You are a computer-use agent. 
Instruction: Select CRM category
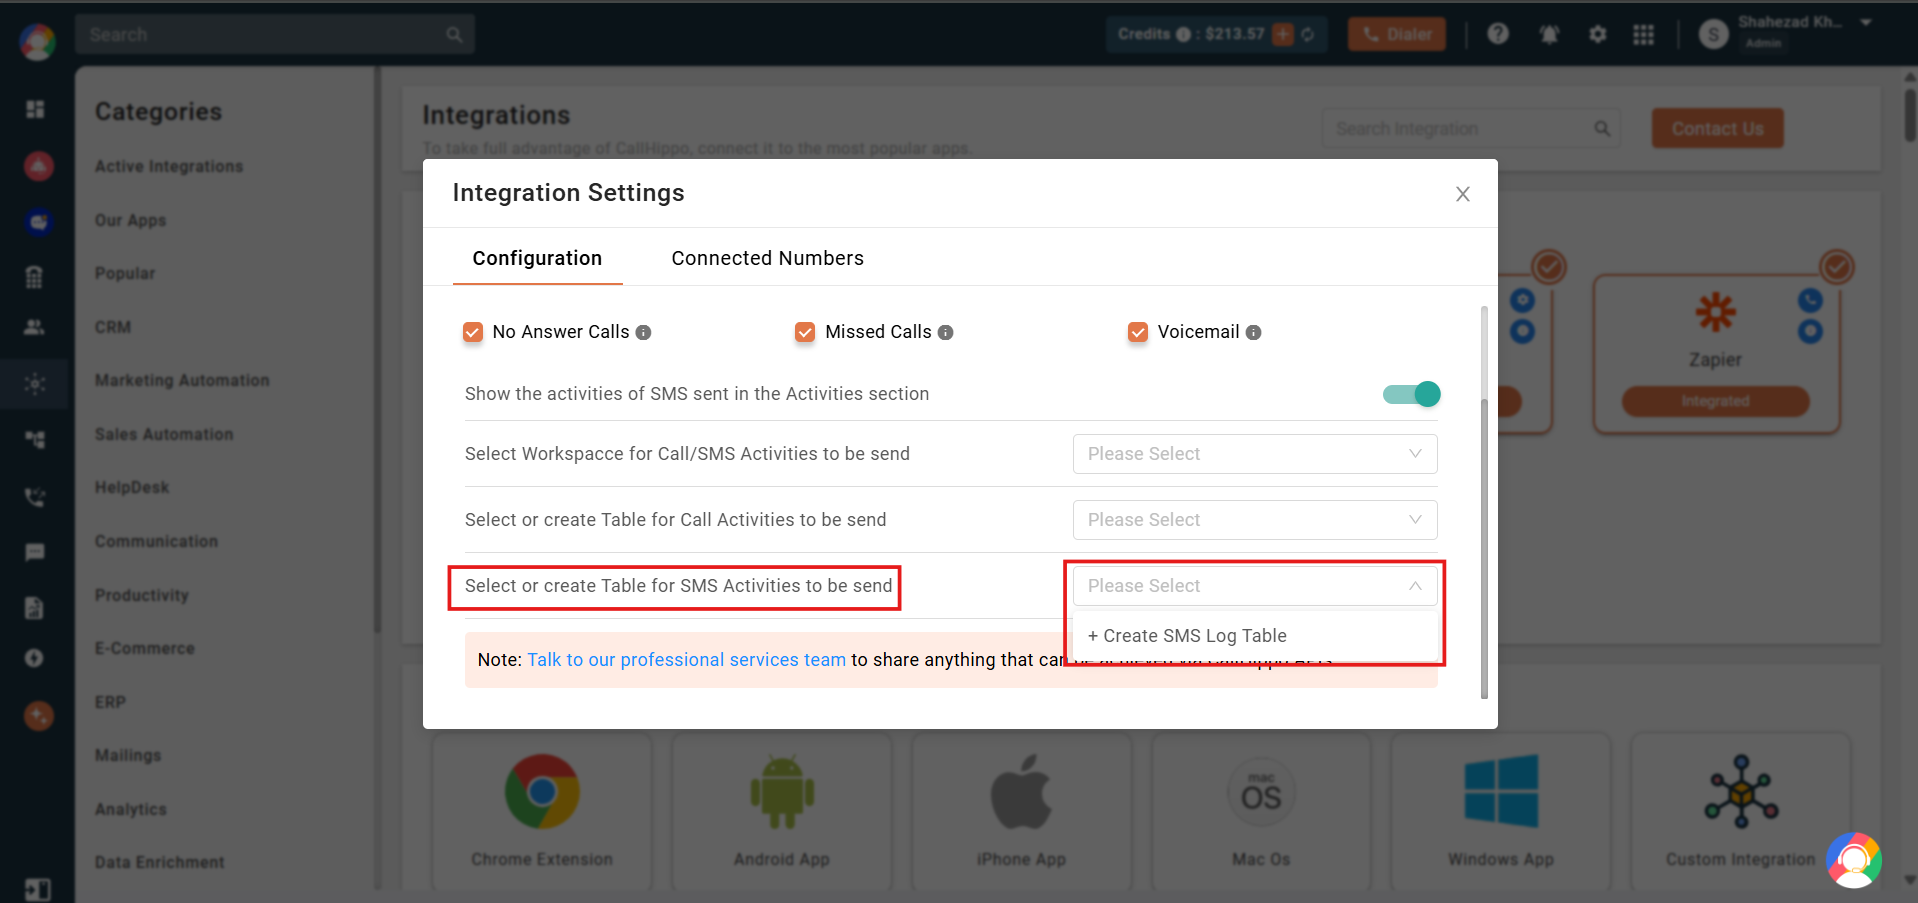[113, 327]
